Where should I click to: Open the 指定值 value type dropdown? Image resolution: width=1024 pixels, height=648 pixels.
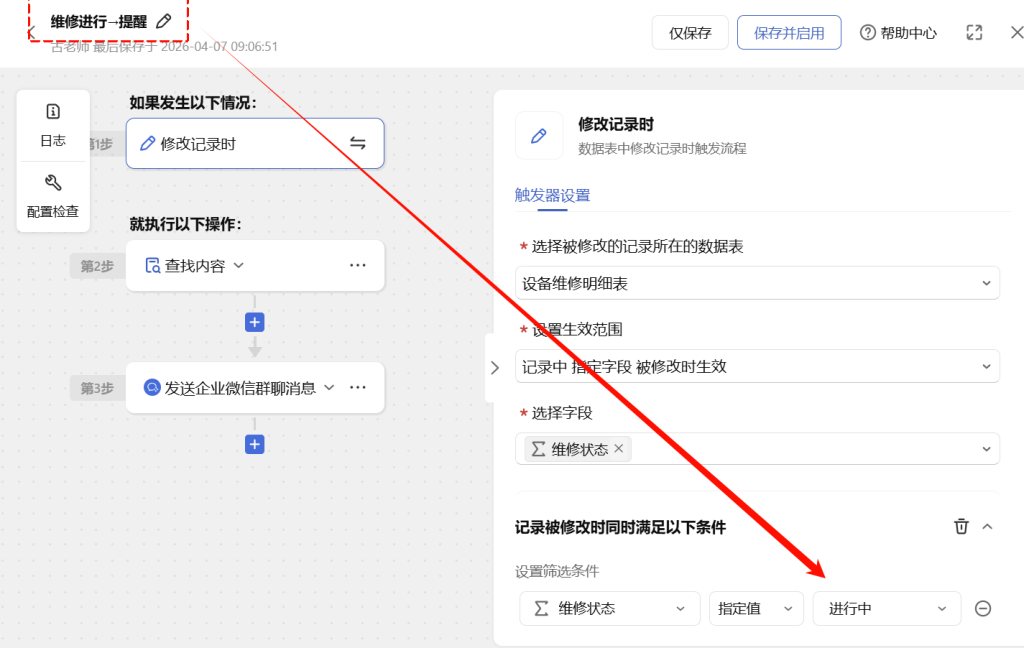(x=756, y=609)
